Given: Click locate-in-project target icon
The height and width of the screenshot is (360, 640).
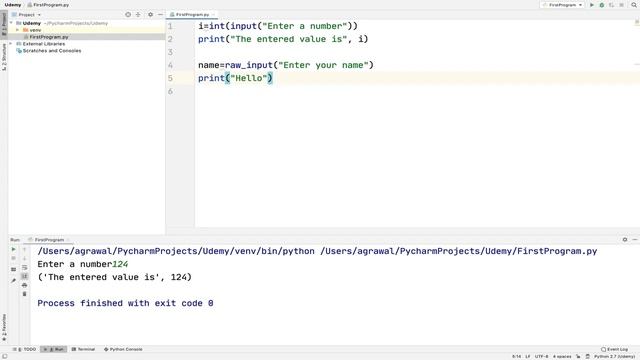Looking at the screenshot, I should [x=128, y=14].
